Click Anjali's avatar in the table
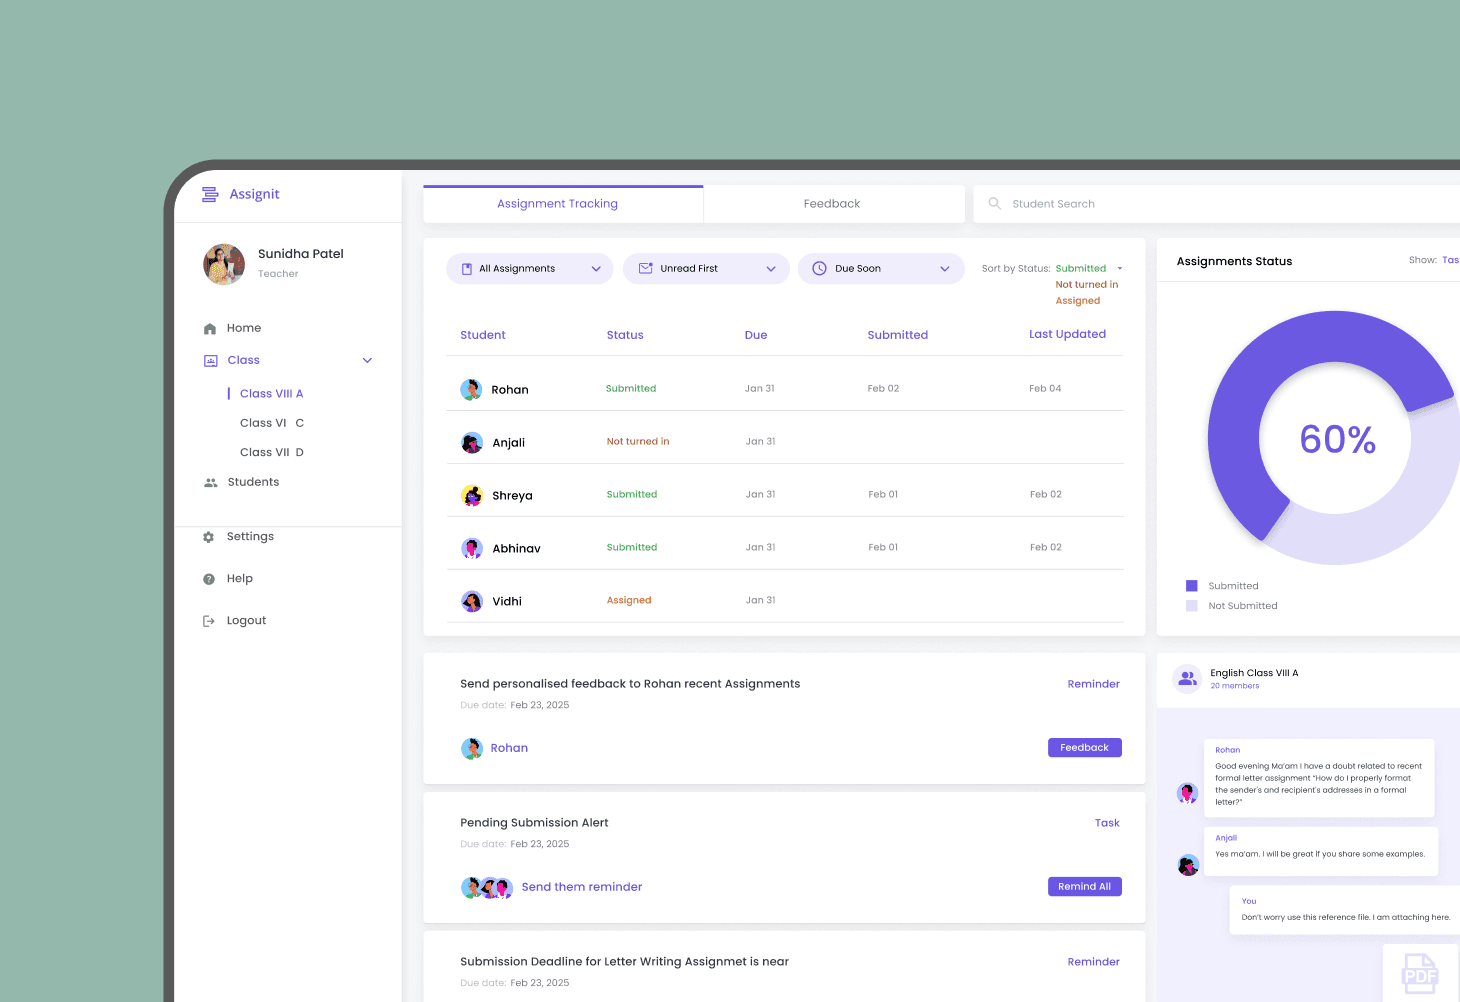Screen dimensions: 1460x1002 pos(472,443)
